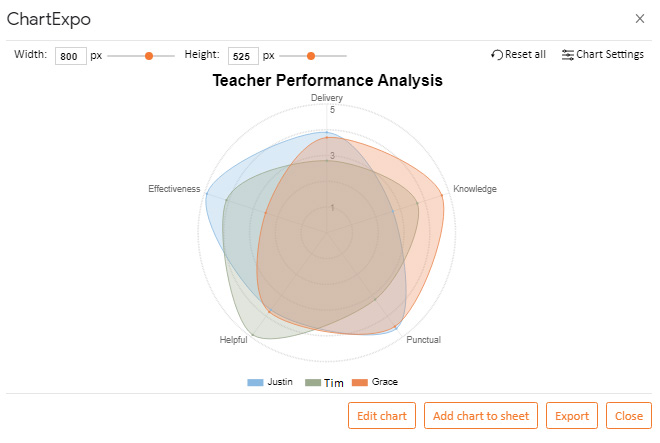
Task: Focus the Width input field showing 800
Action: coord(71,56)
